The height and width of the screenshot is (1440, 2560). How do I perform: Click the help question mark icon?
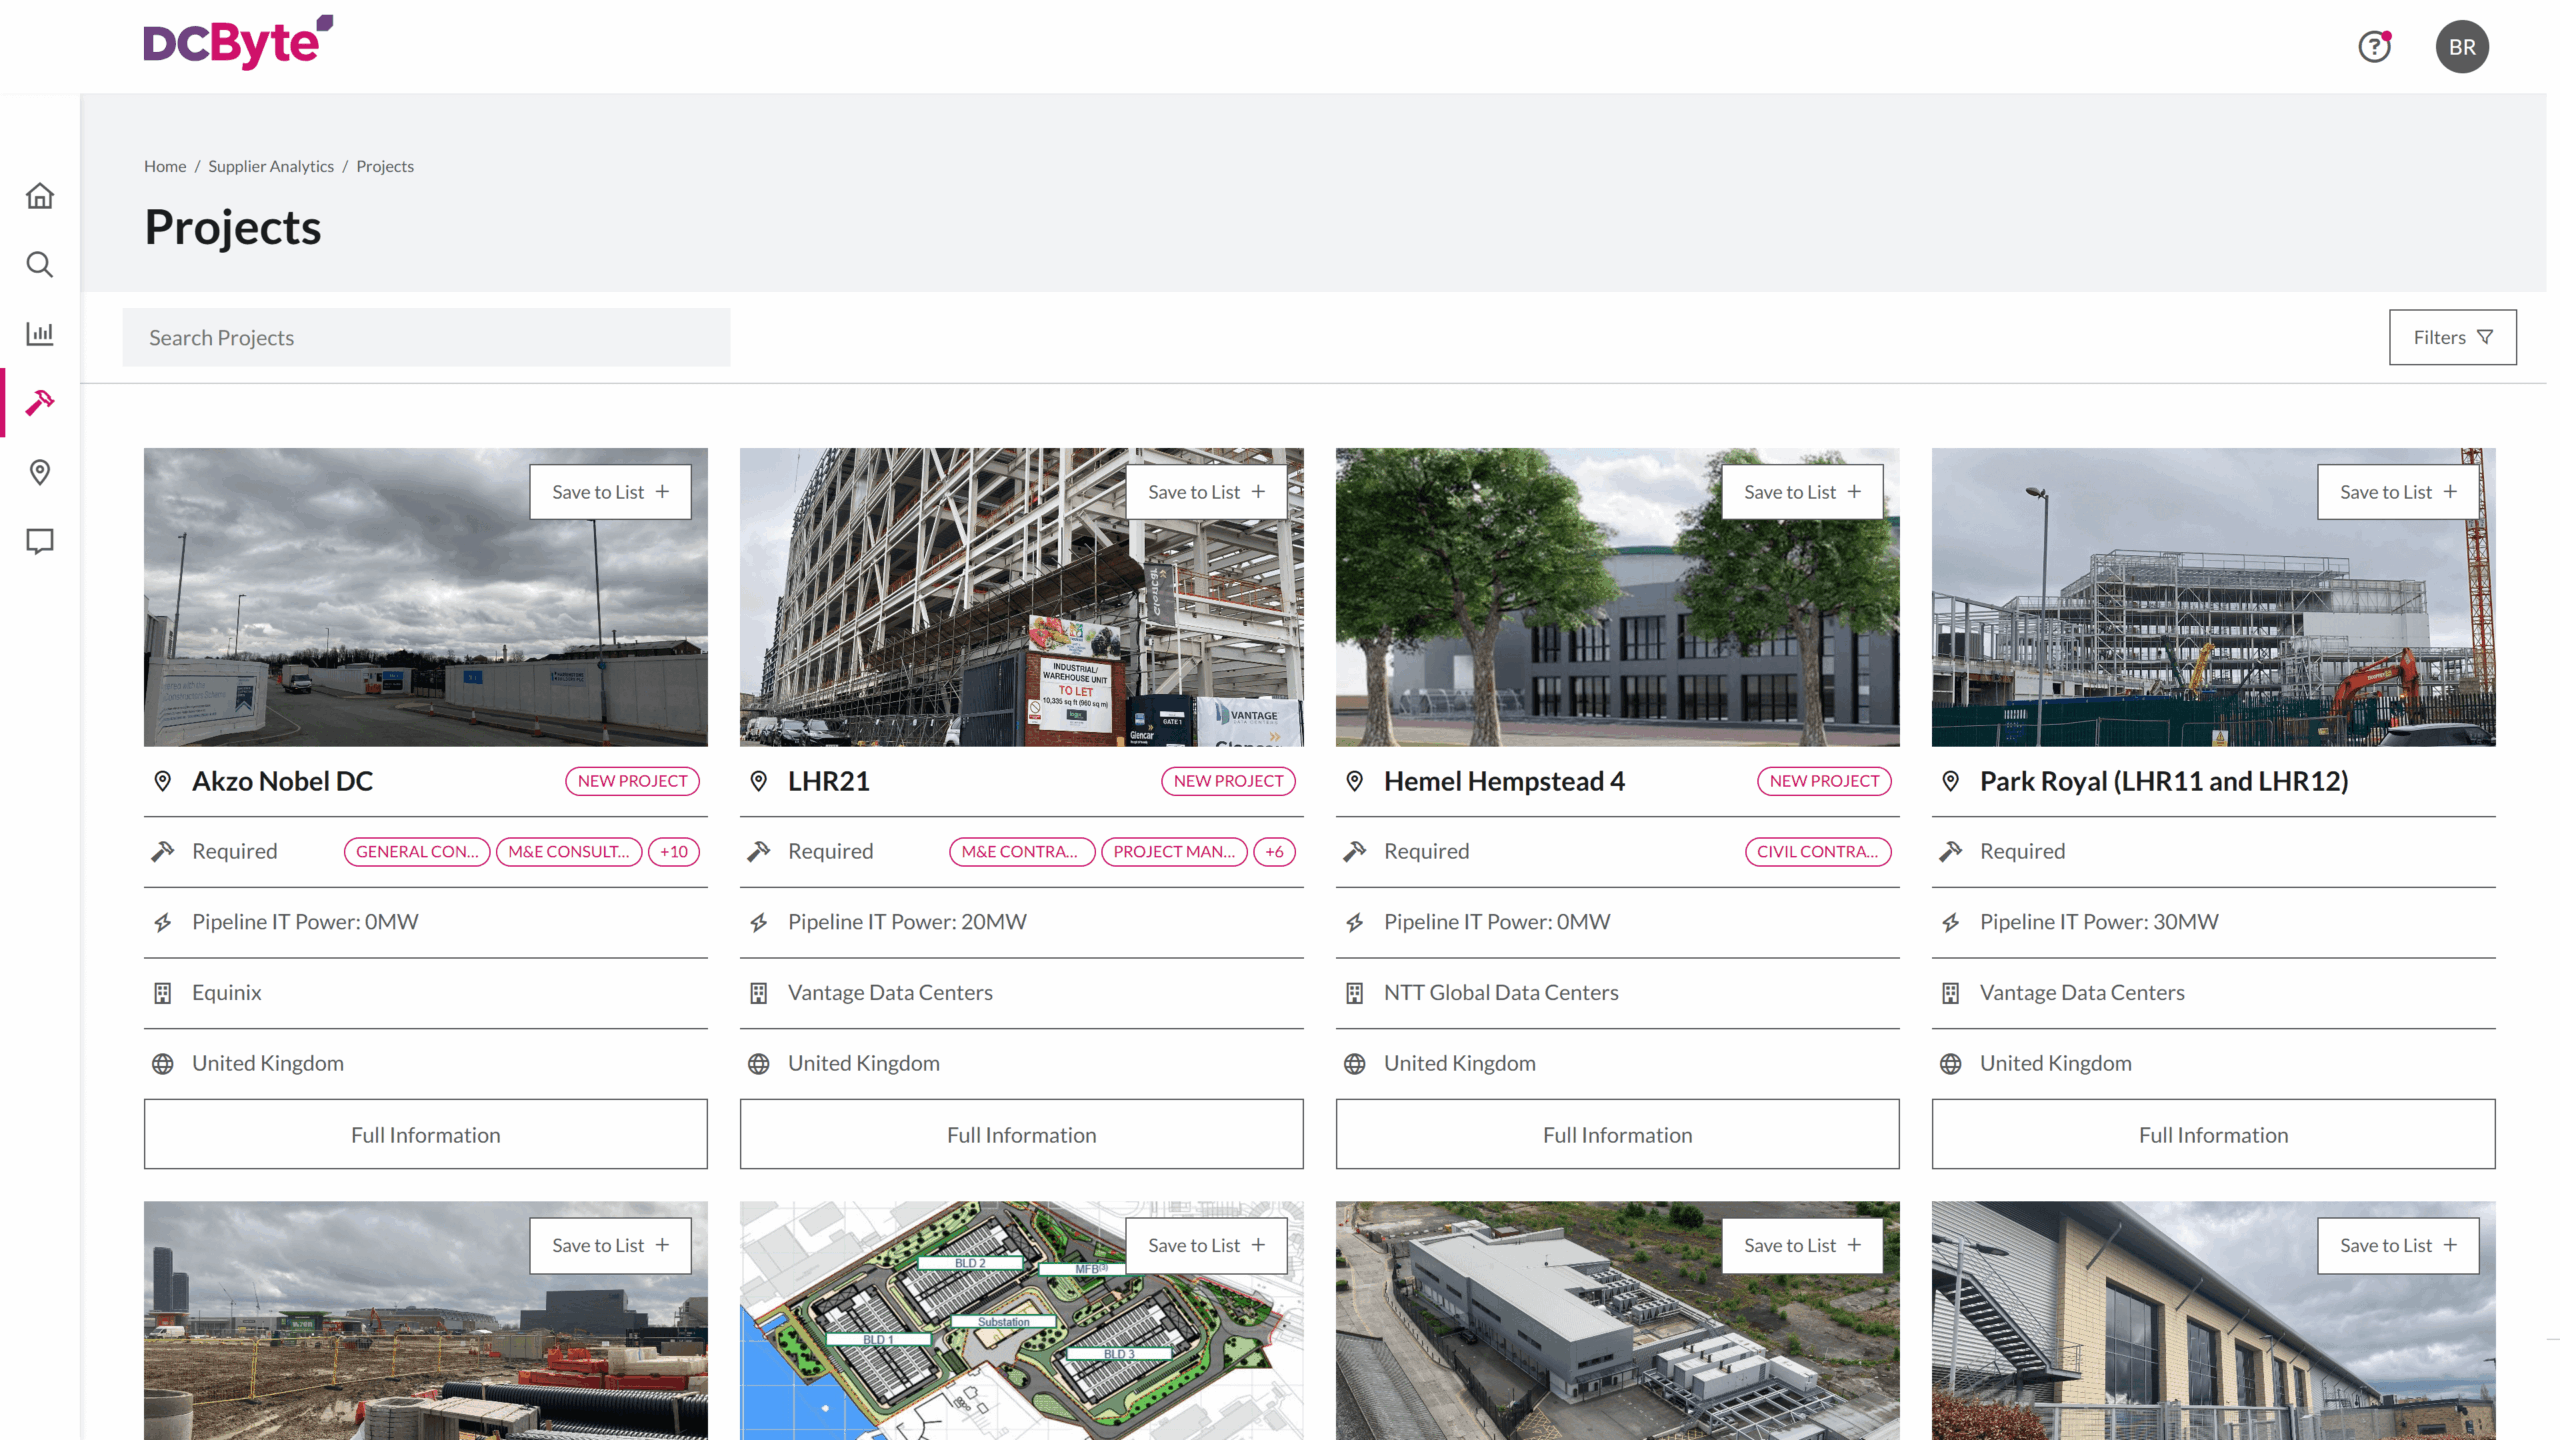[2374, 47]
